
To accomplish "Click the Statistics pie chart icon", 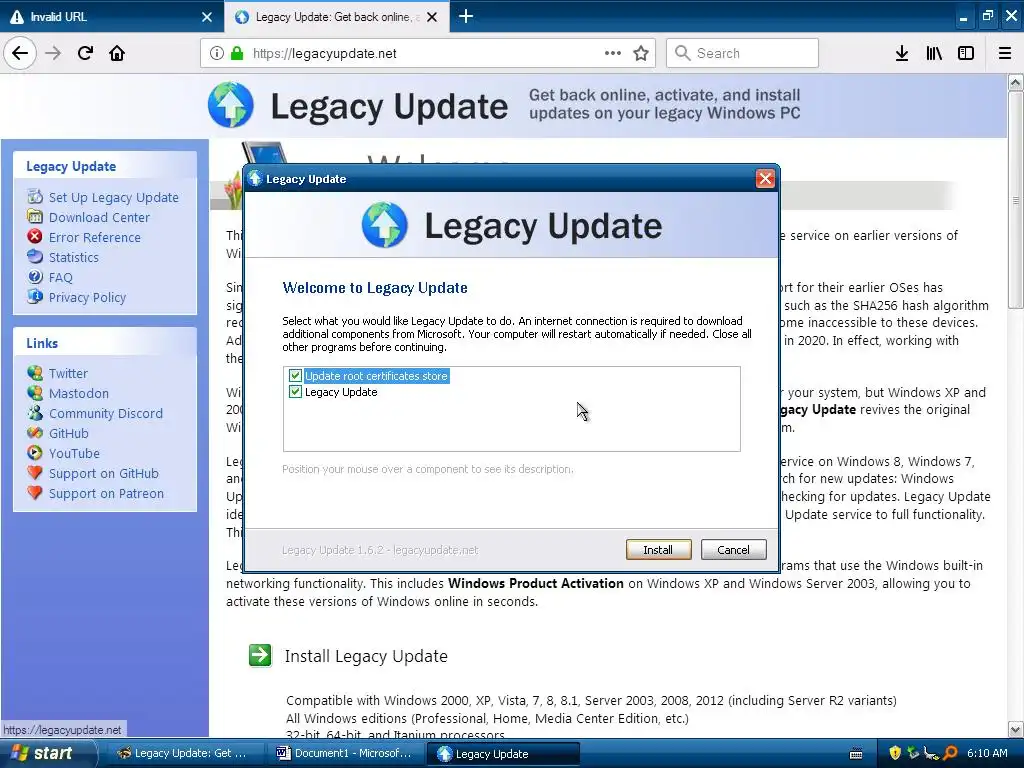I will (x=35, y=256).
